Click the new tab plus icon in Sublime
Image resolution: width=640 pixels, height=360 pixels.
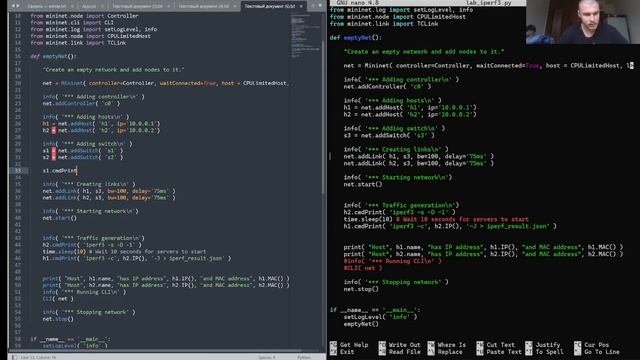(x=313, y=6)
